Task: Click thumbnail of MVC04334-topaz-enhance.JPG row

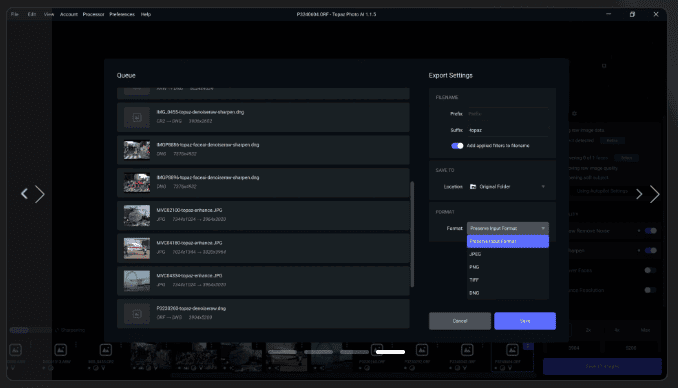Action: (x=137, y=281)
